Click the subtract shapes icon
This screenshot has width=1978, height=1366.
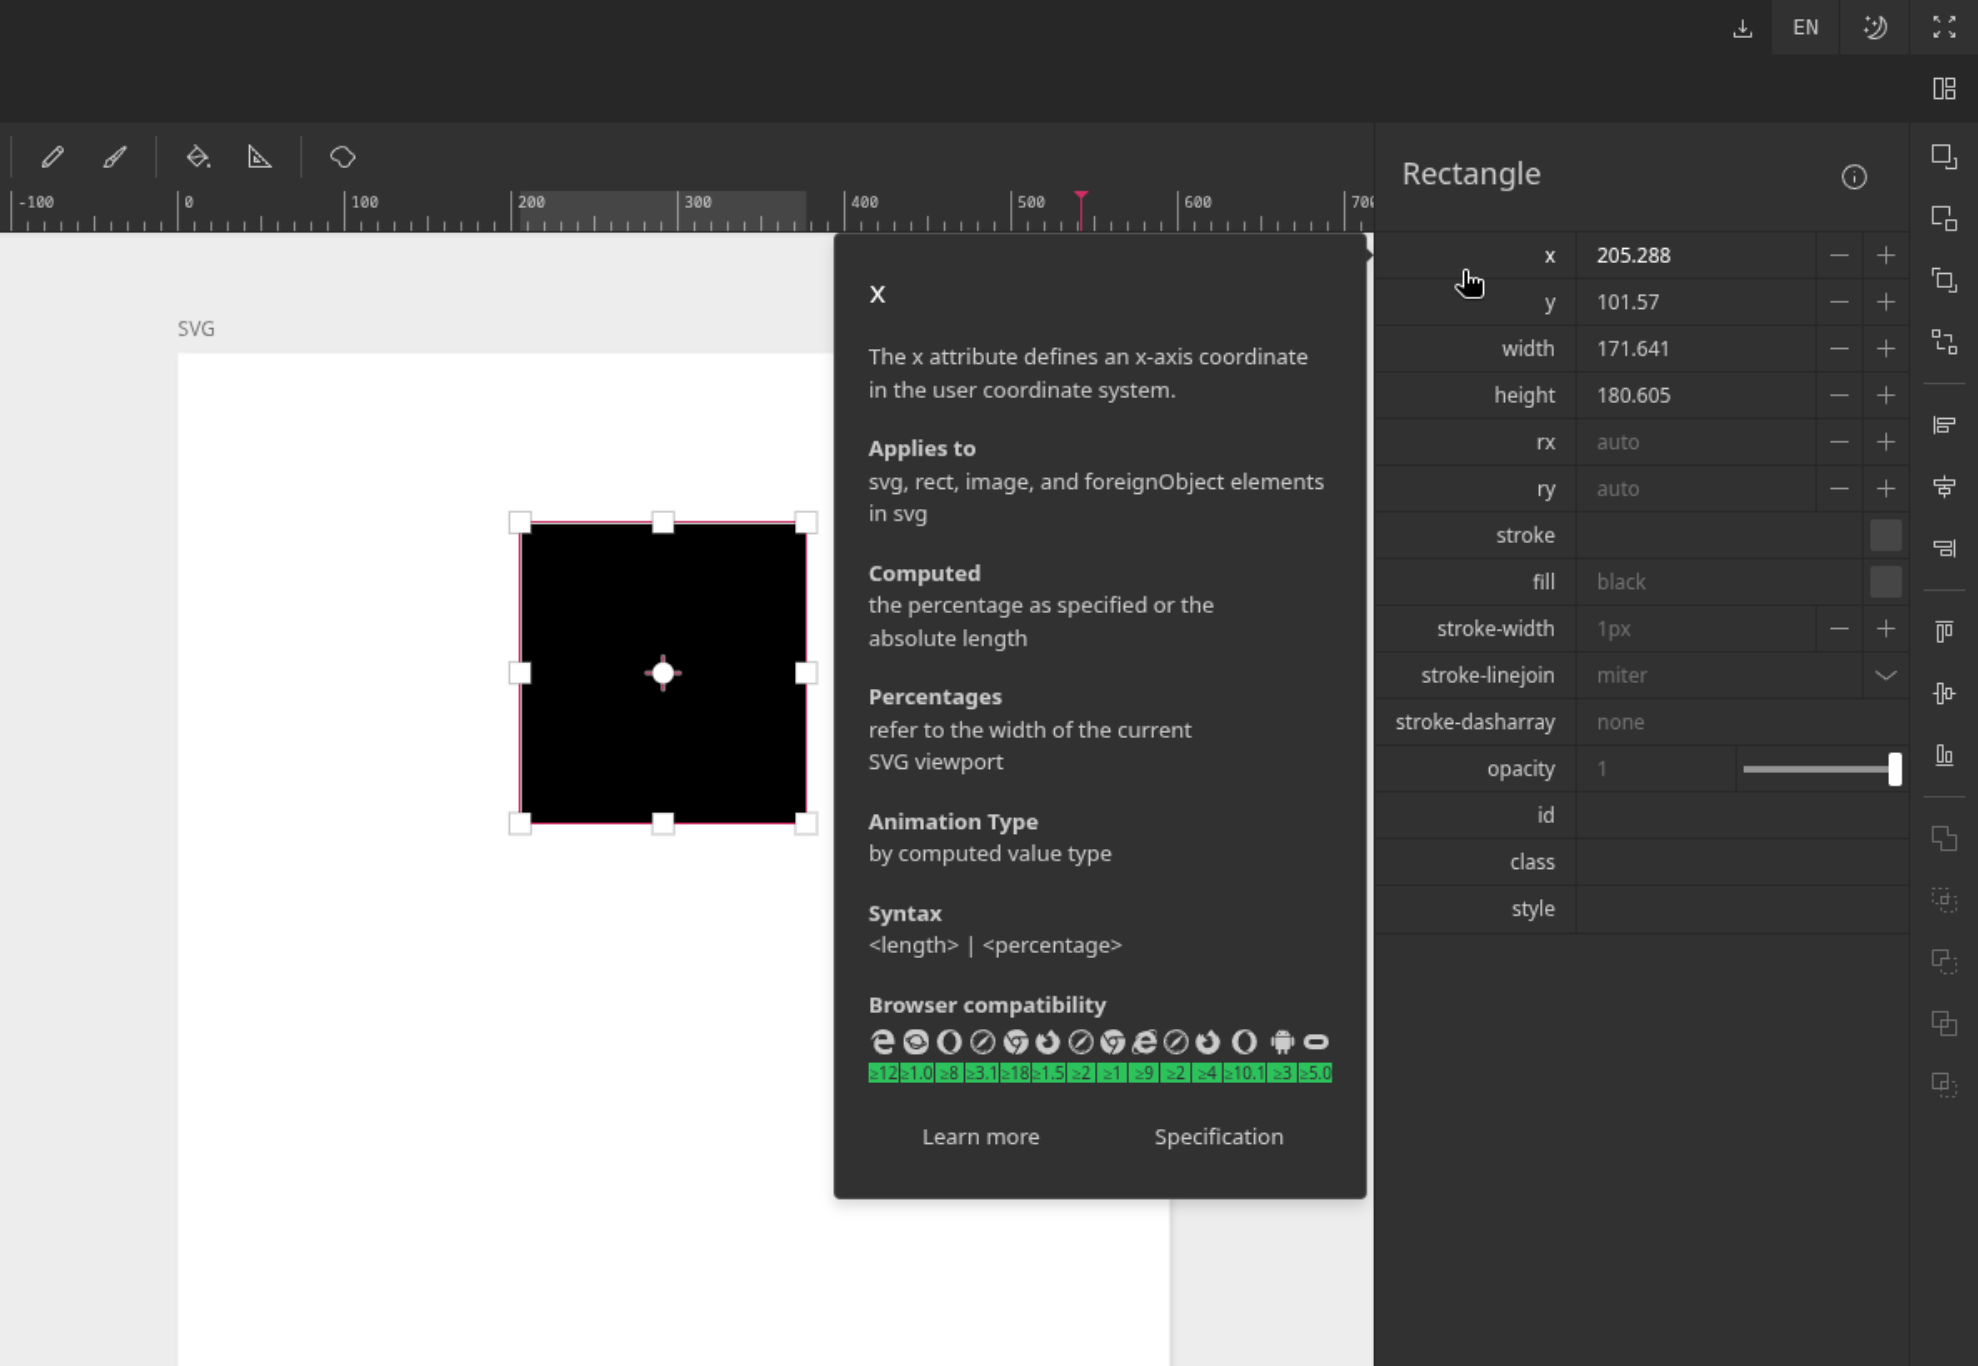pyautogui.click(x=1944, y=962)
